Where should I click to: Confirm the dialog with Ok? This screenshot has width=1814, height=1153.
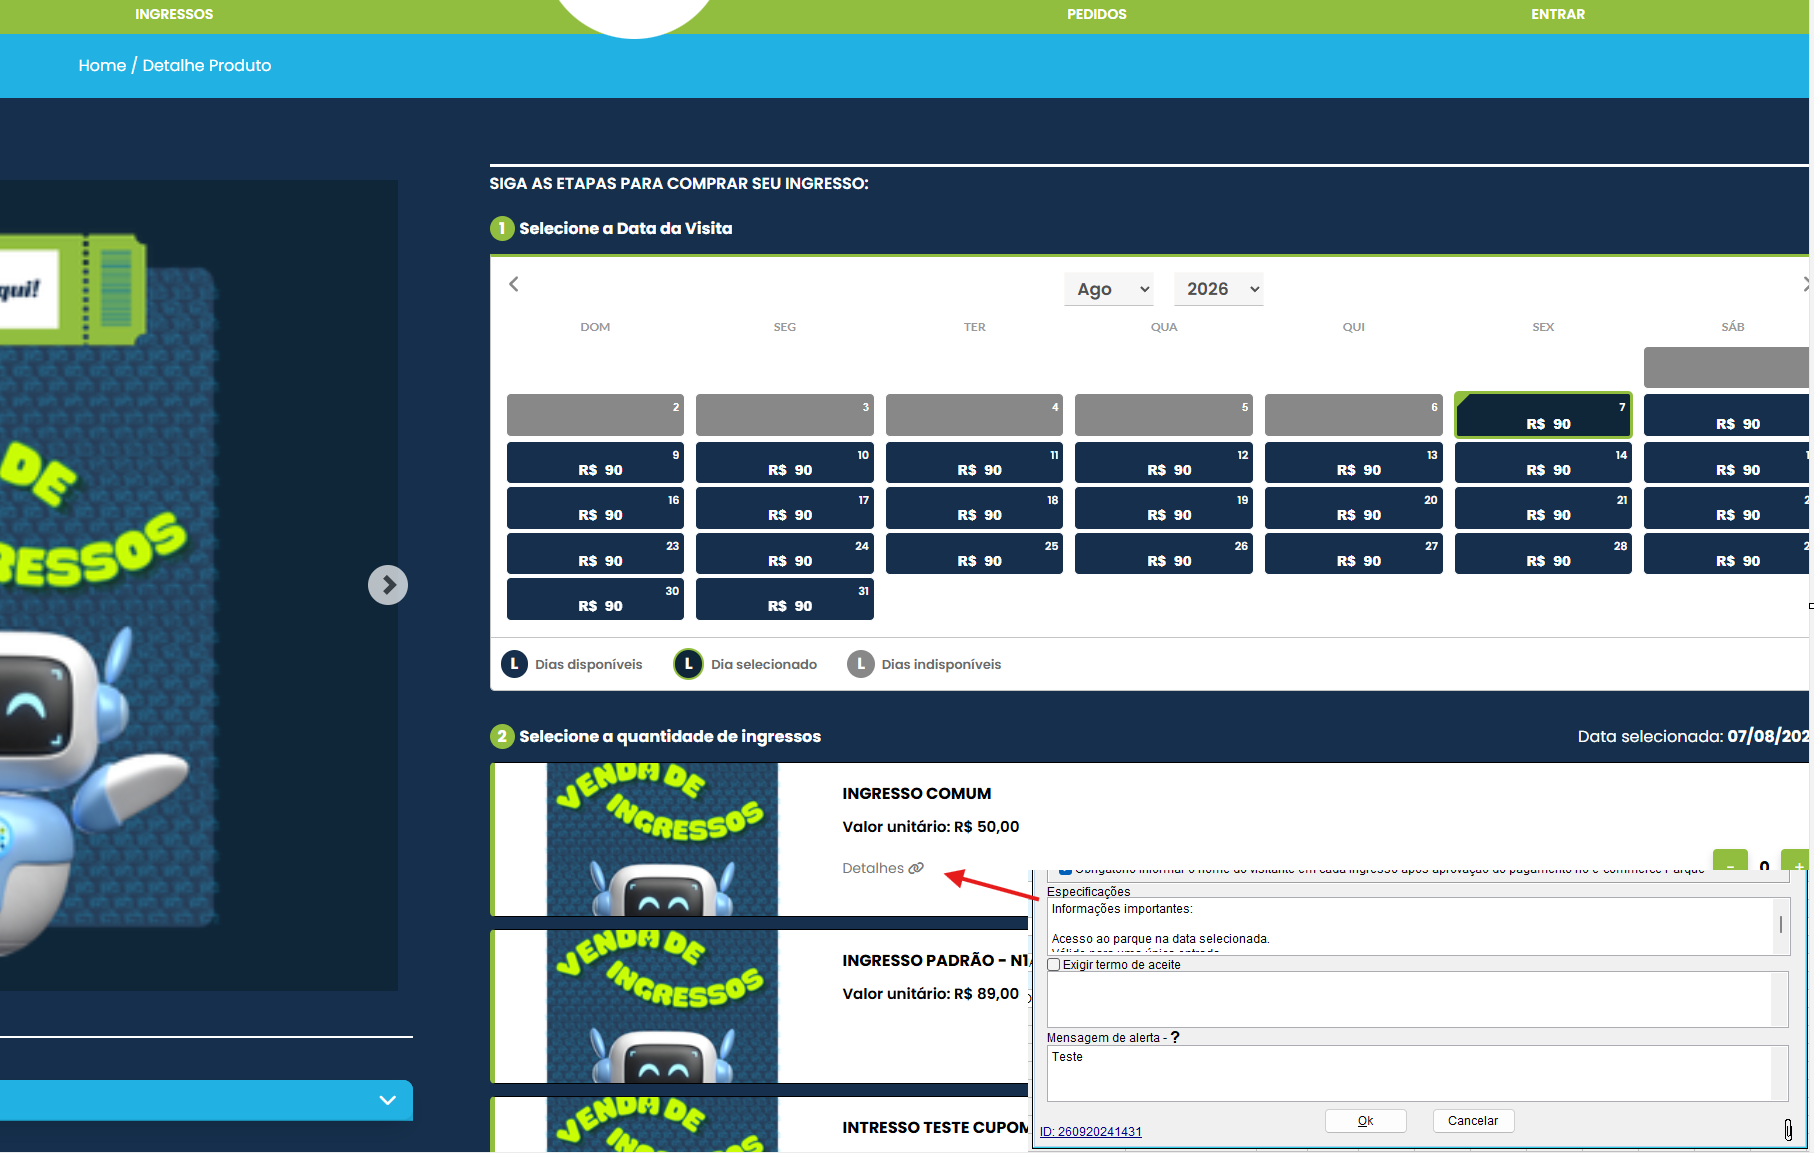(1366, 1121)
